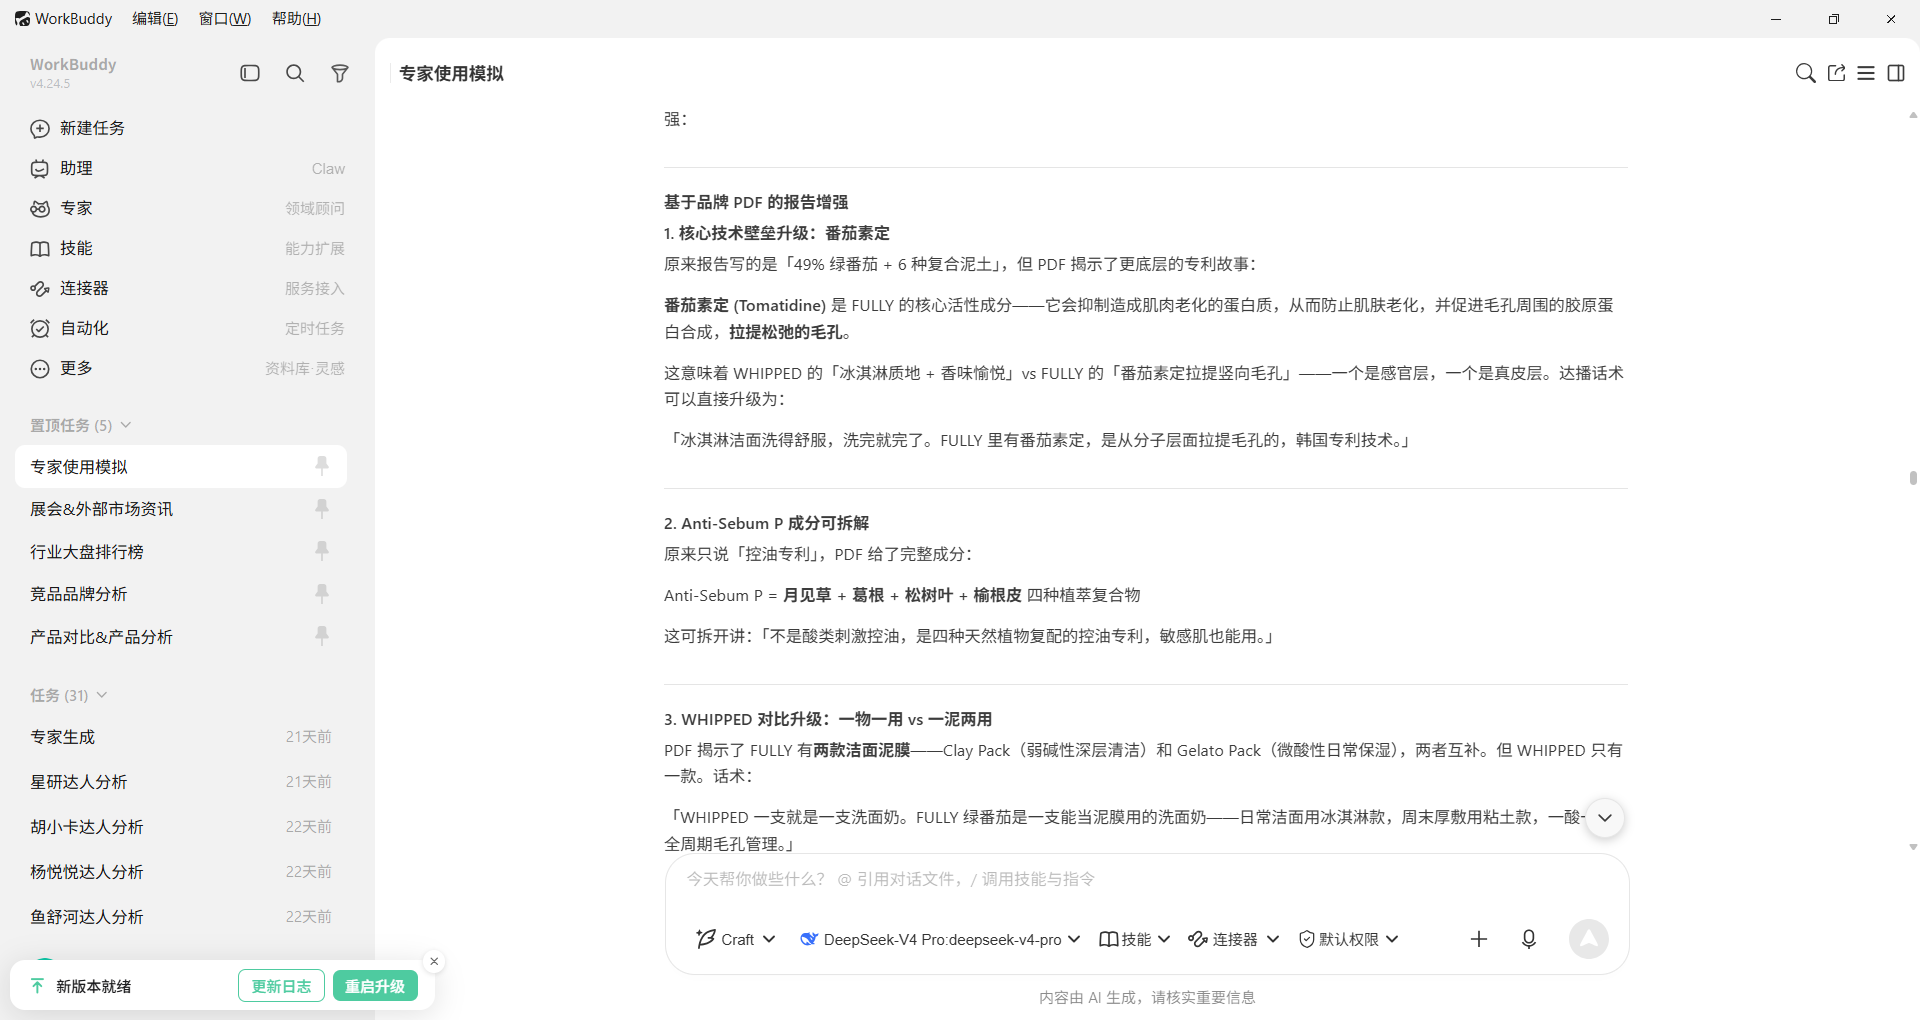Open 助理 Claw assistant

187,168
